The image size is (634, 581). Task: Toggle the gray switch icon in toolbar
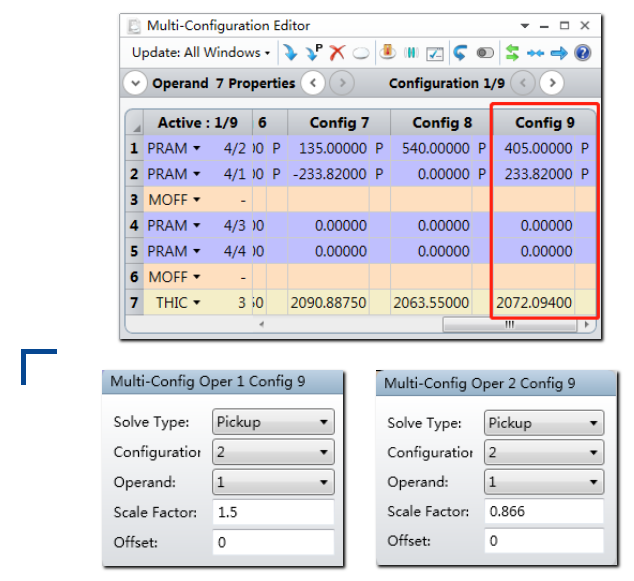point(485,53)
